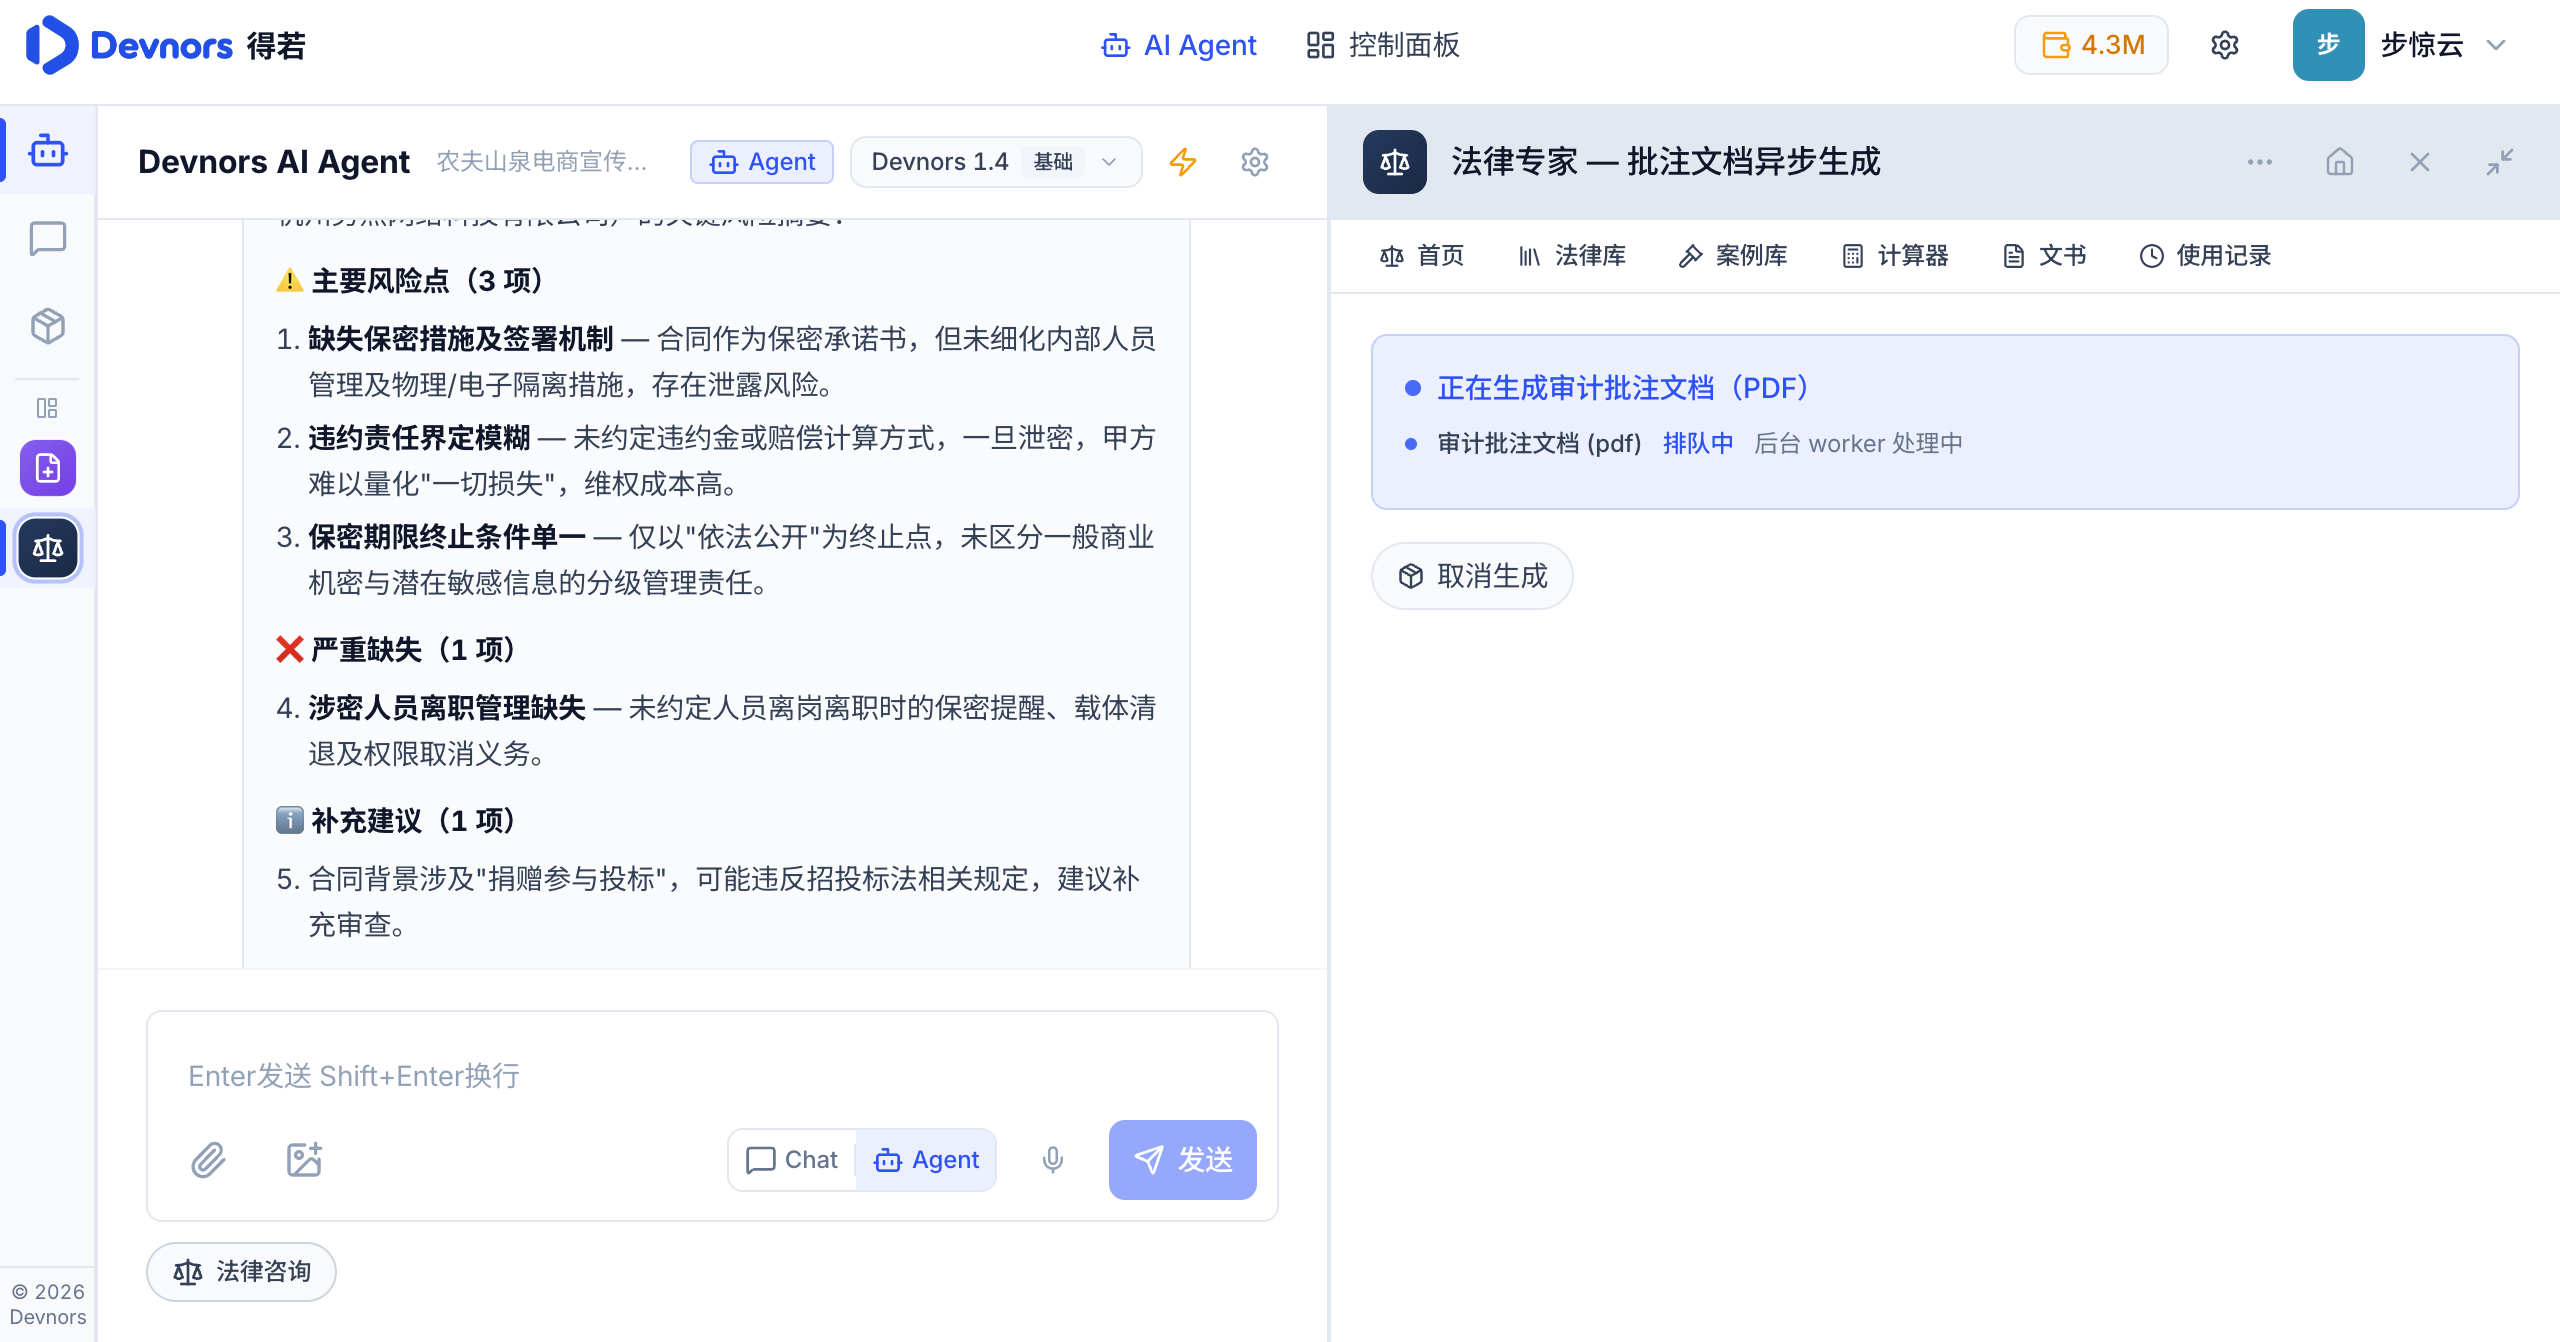Click the cube sidebar icon
This screenshot has height=1342, width=2560.
click(x=48, y=326)
